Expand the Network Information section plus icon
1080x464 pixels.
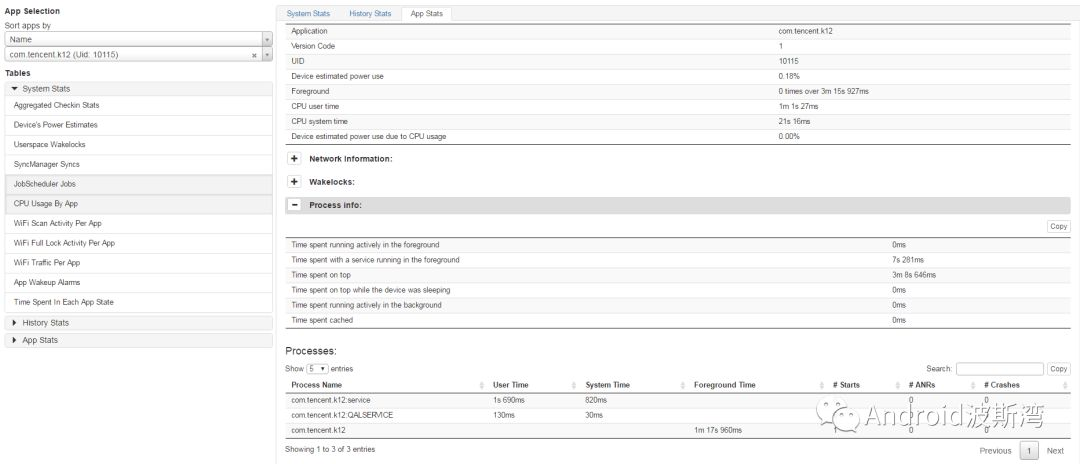[295, 158]
